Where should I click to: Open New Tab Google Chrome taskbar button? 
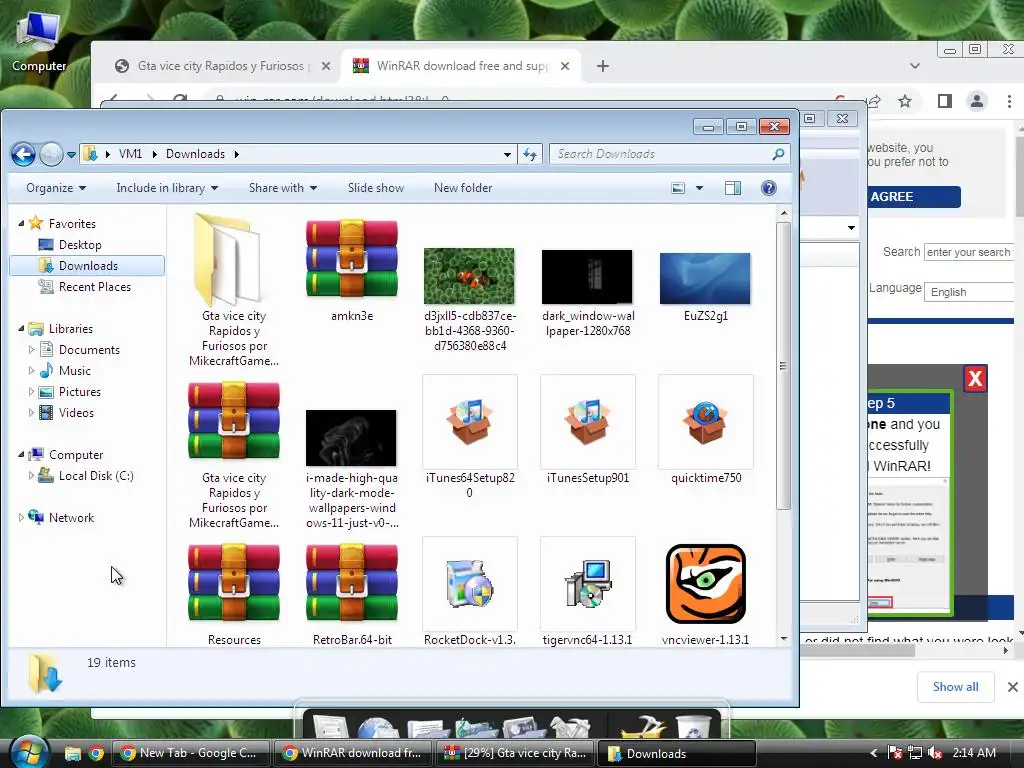[x=191, y=753]
